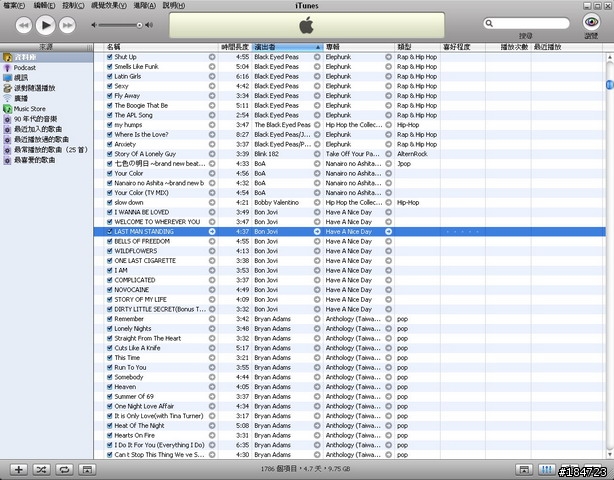Uncheck the Shut Up song checkbox
614x480 pixels.
point(110,57)
